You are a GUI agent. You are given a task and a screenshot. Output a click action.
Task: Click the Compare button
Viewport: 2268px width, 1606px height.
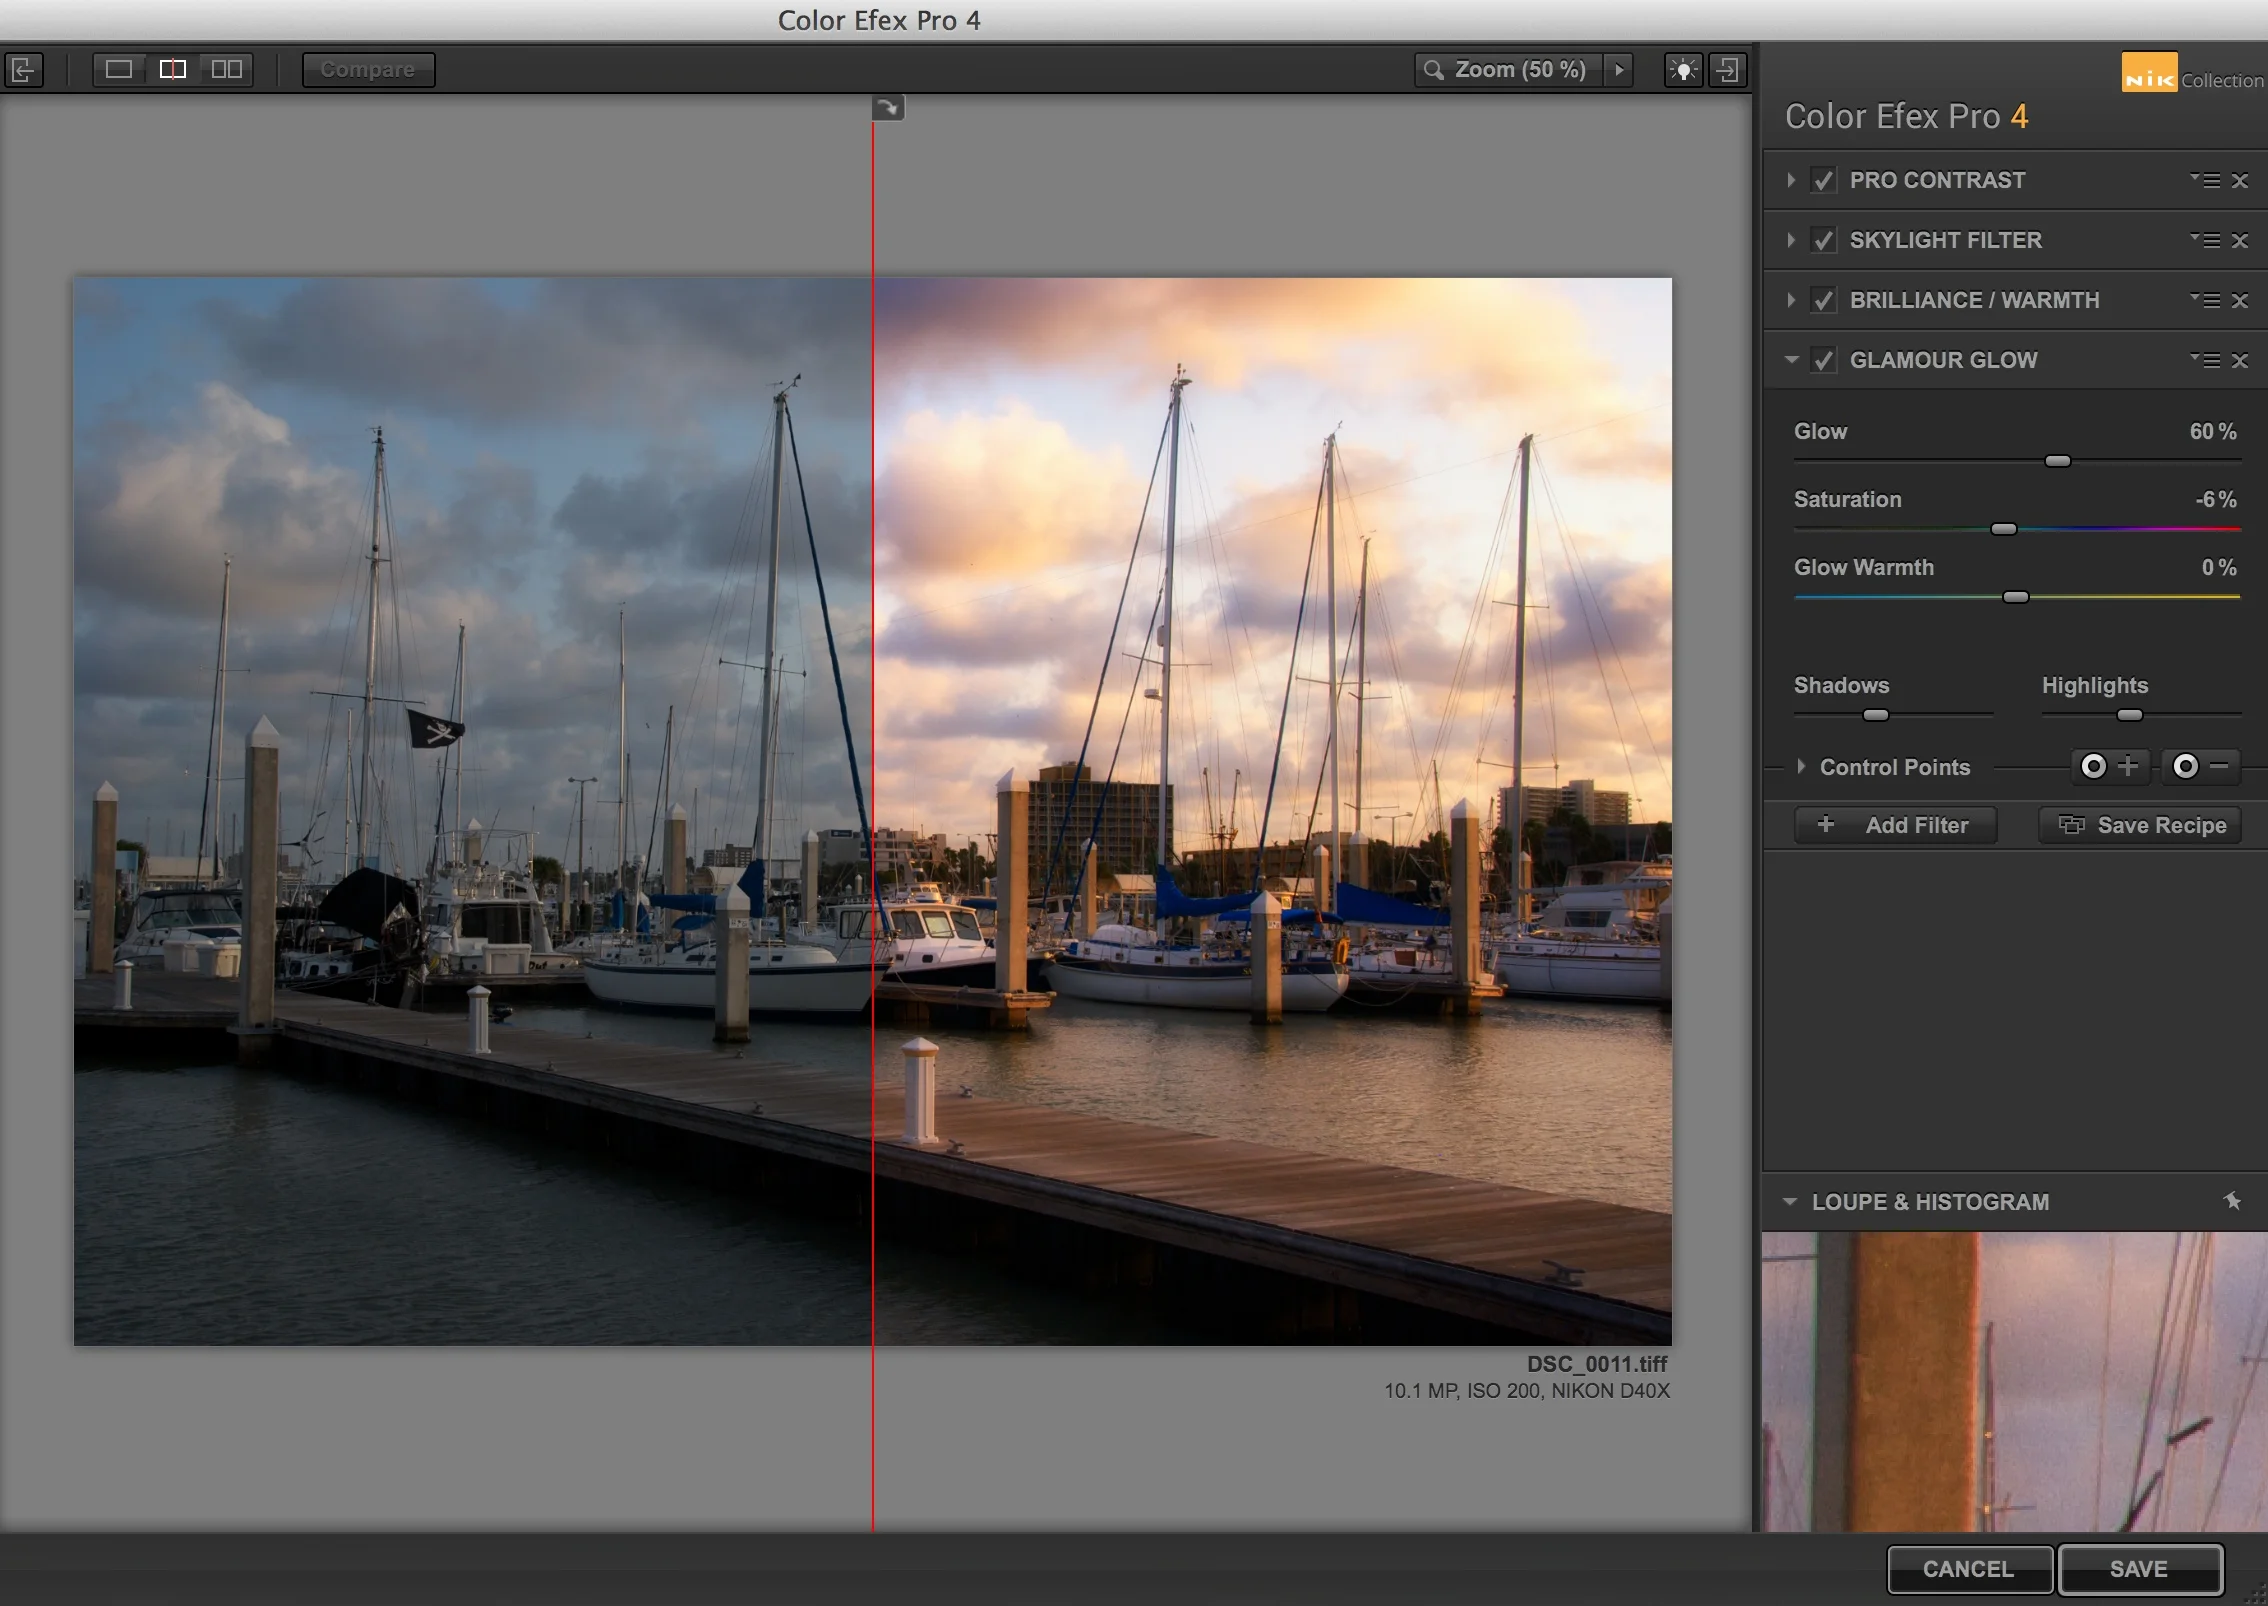click(368, 69)
